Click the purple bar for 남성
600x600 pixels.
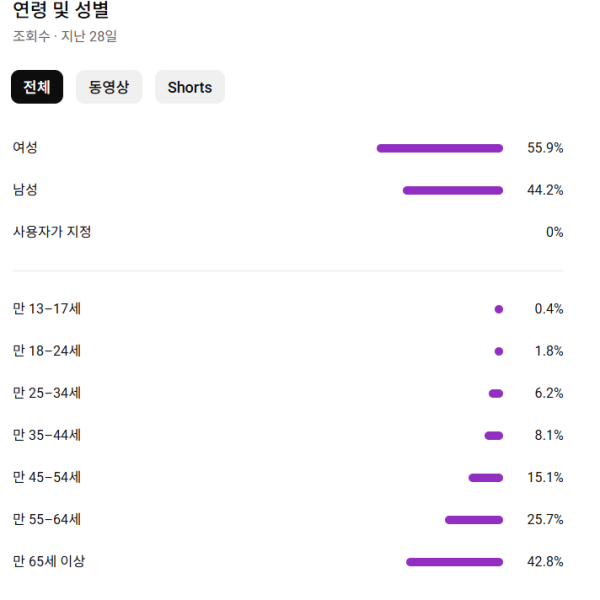(x=453, y=190)
